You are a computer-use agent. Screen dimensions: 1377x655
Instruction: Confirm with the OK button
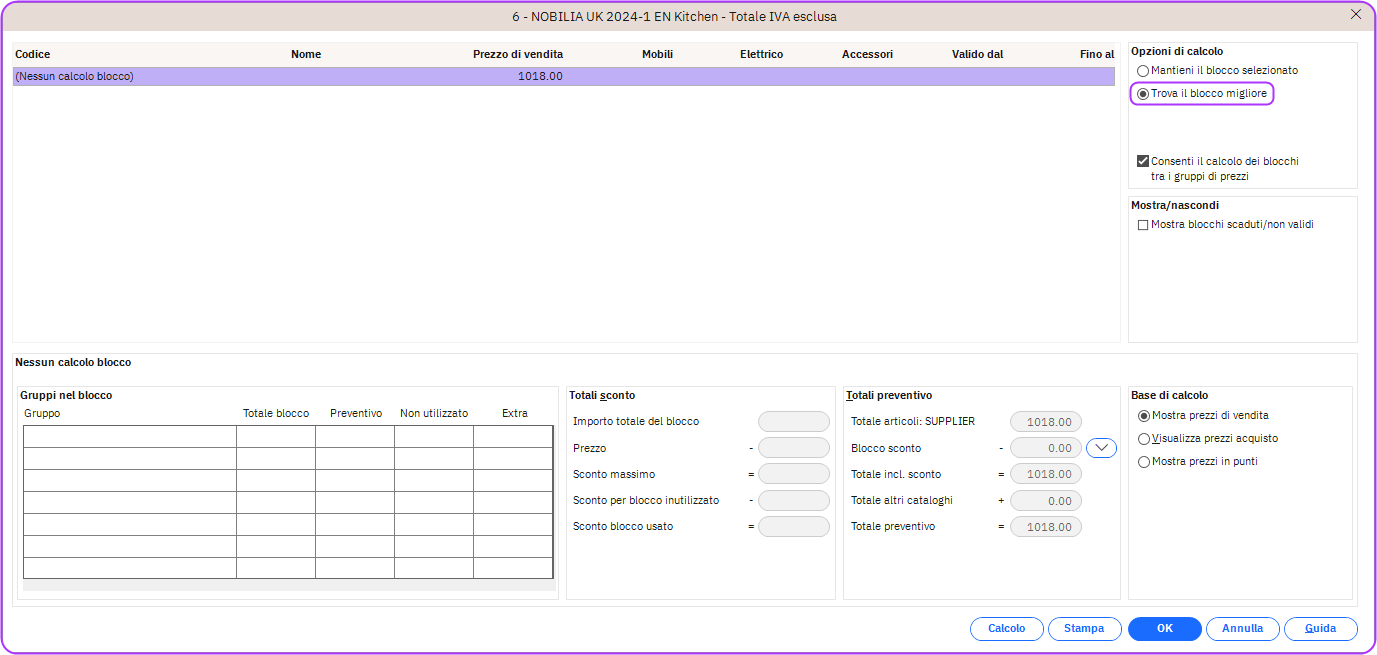tap(1164, 629)
